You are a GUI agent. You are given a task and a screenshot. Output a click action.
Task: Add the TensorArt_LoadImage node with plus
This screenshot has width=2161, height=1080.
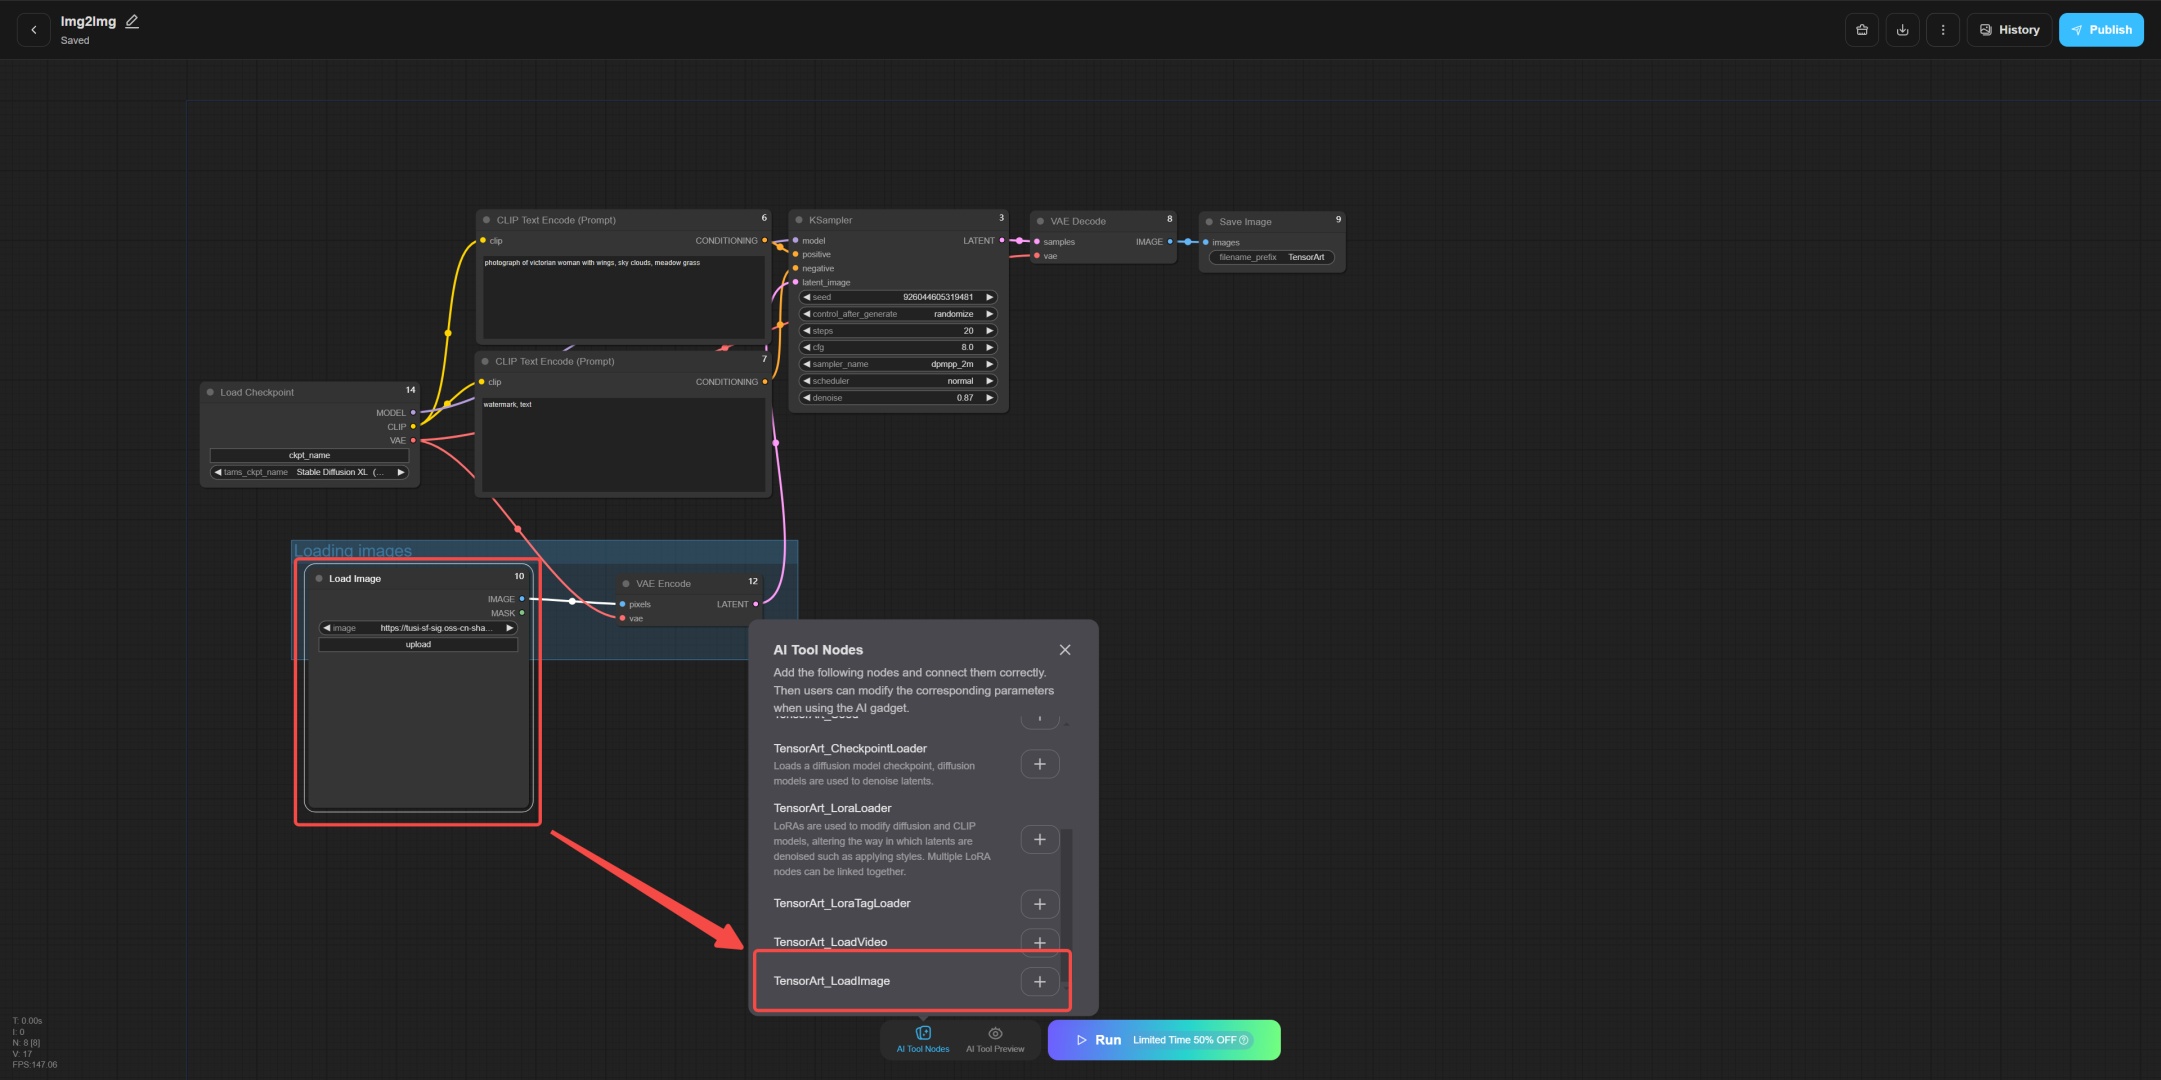1039,982
